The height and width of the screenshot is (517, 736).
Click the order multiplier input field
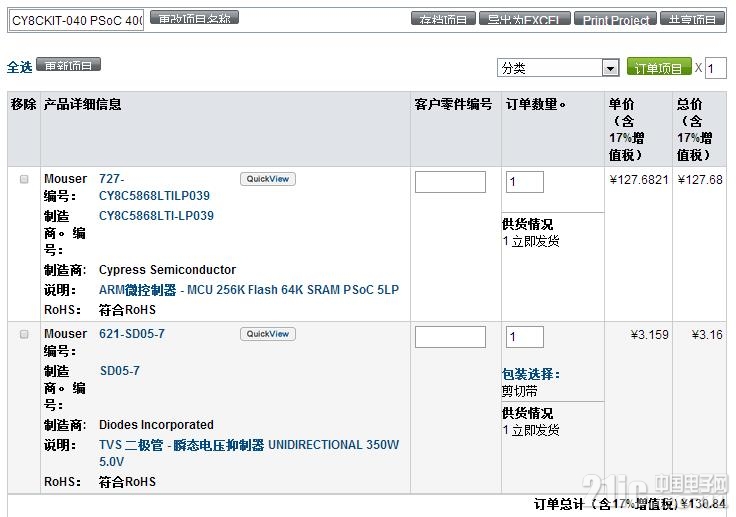[715, 68]
